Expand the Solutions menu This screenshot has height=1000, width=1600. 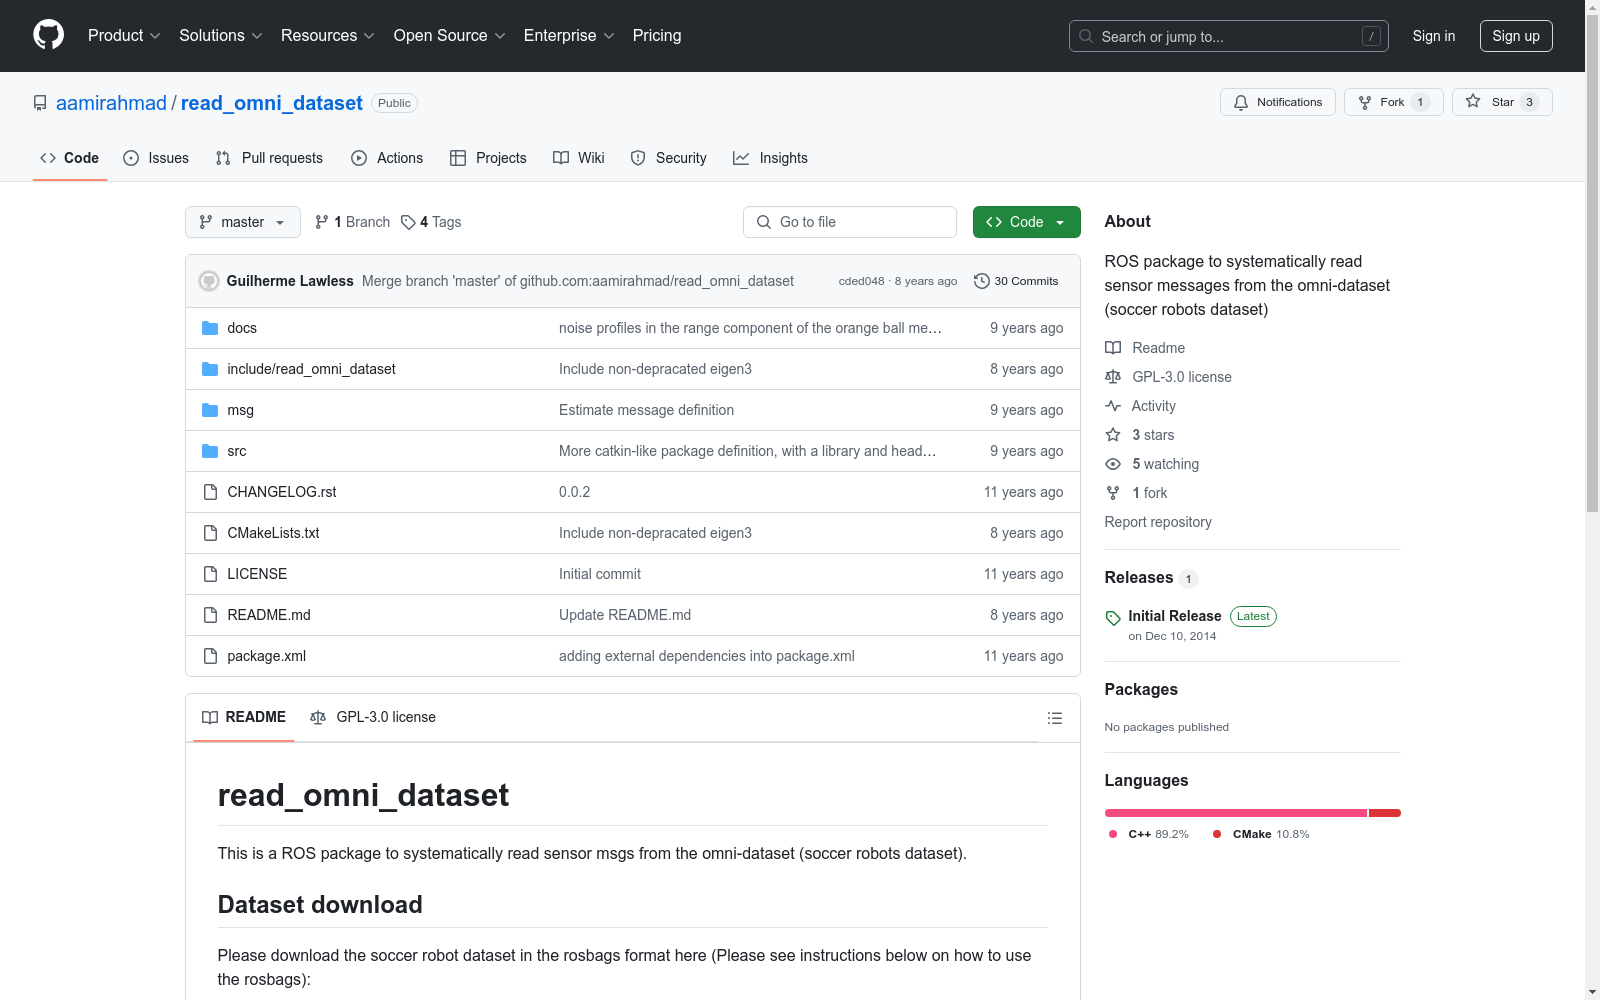[x=221, y=36]
